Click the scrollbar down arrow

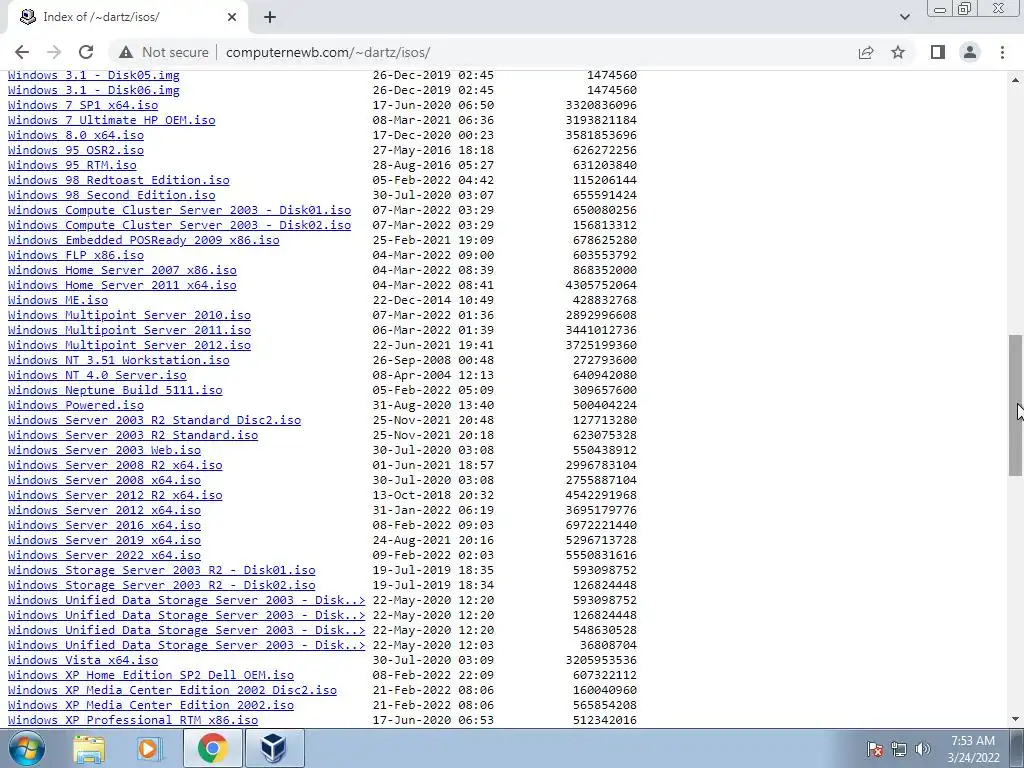1016,720
